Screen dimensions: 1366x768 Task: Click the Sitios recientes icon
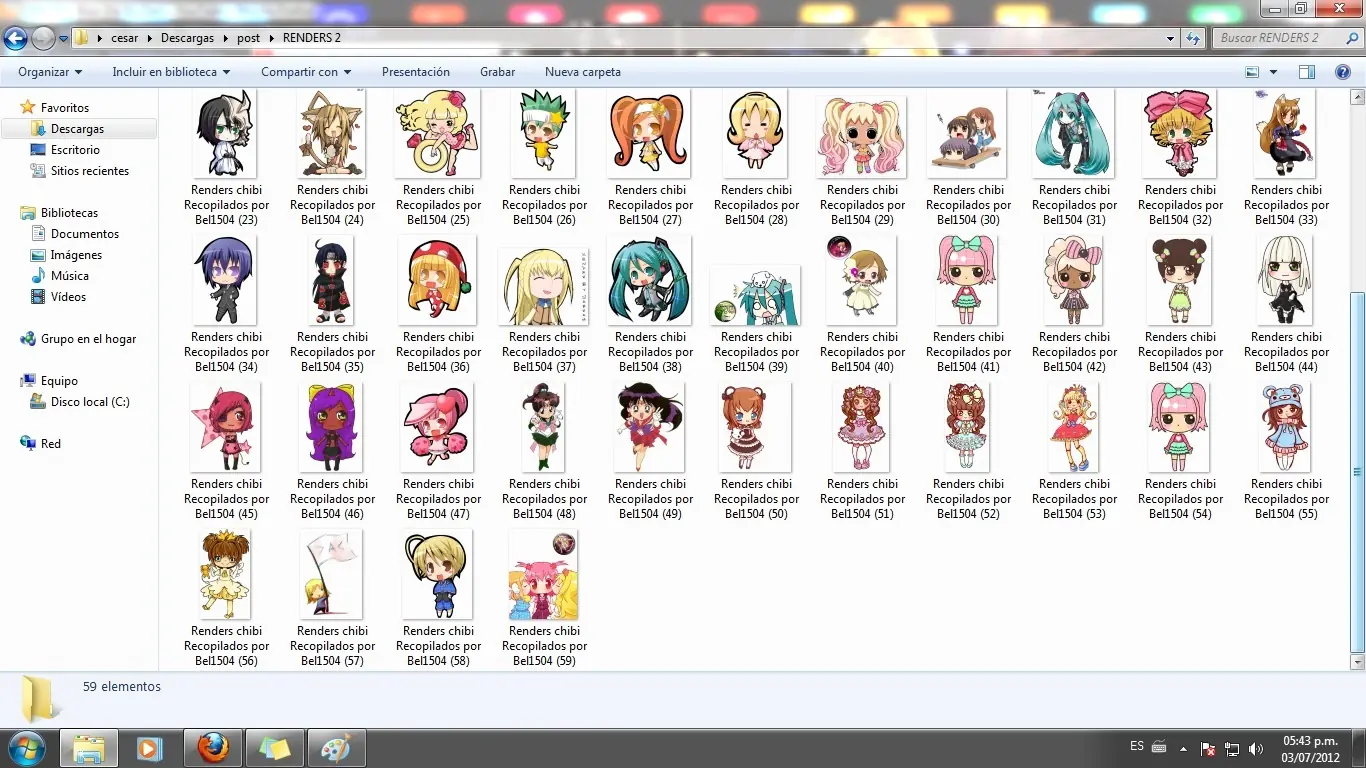(38, 170)
